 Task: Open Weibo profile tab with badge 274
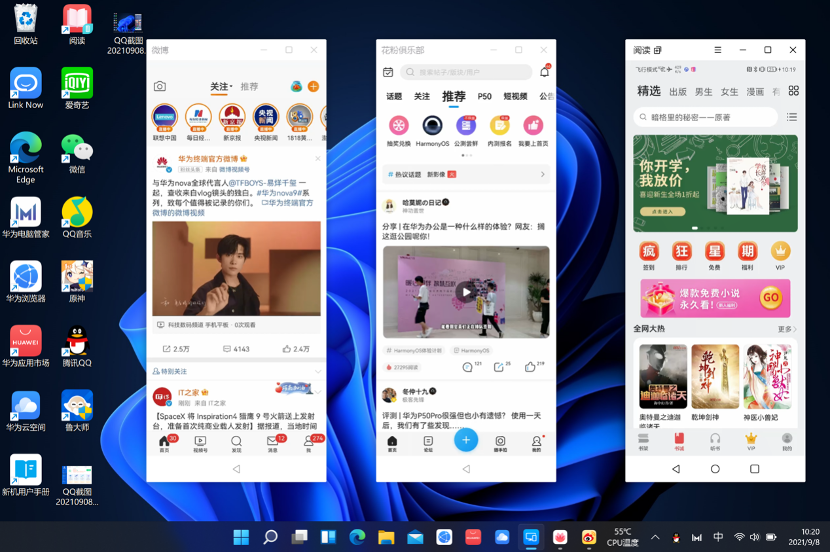tap(309, 443)
